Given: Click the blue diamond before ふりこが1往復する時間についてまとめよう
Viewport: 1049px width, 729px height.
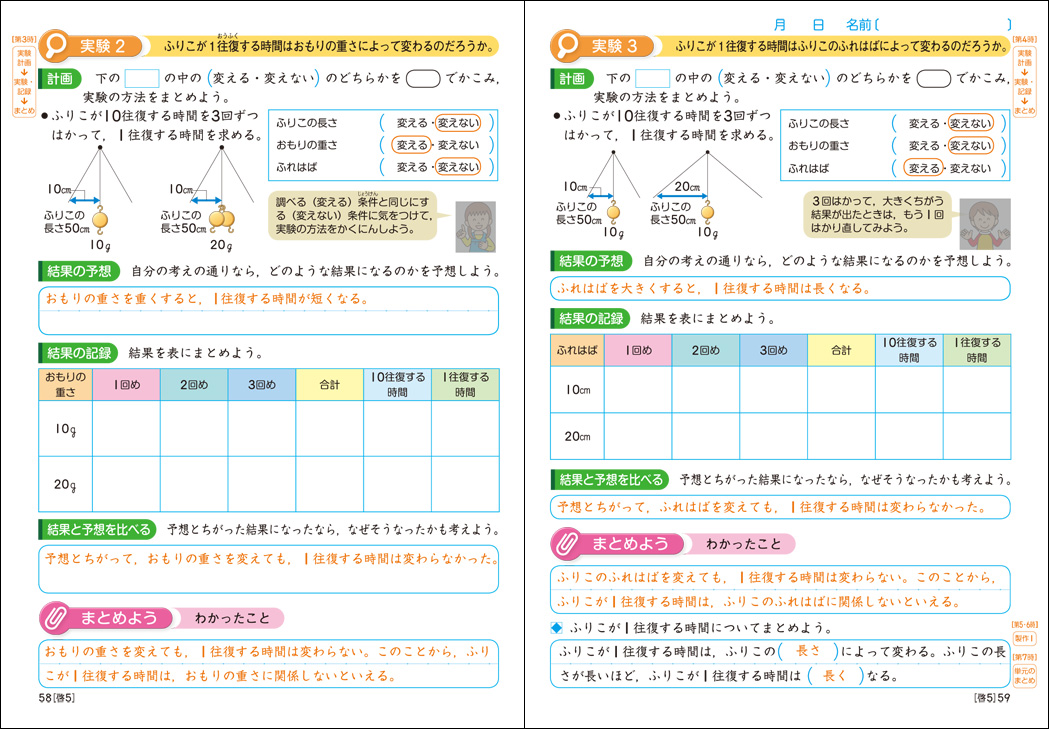Looking at the screenshot, I should coord(557,627).
